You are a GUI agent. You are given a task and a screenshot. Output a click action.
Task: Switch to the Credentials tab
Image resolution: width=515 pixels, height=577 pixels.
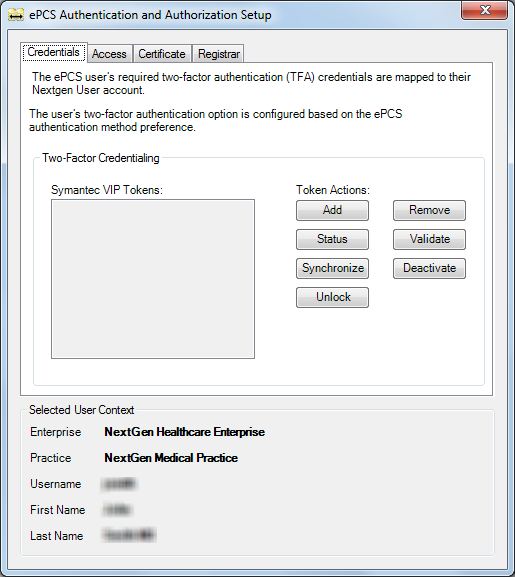[x=54, y=52]
